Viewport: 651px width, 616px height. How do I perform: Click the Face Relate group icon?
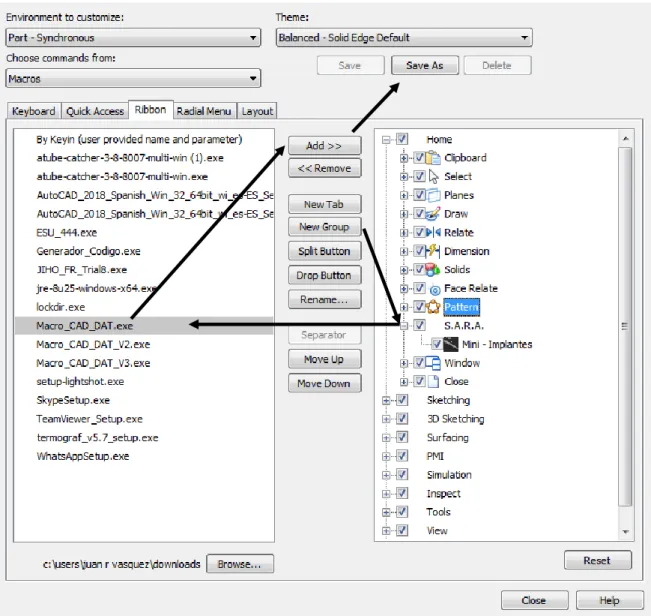(435, 289)
